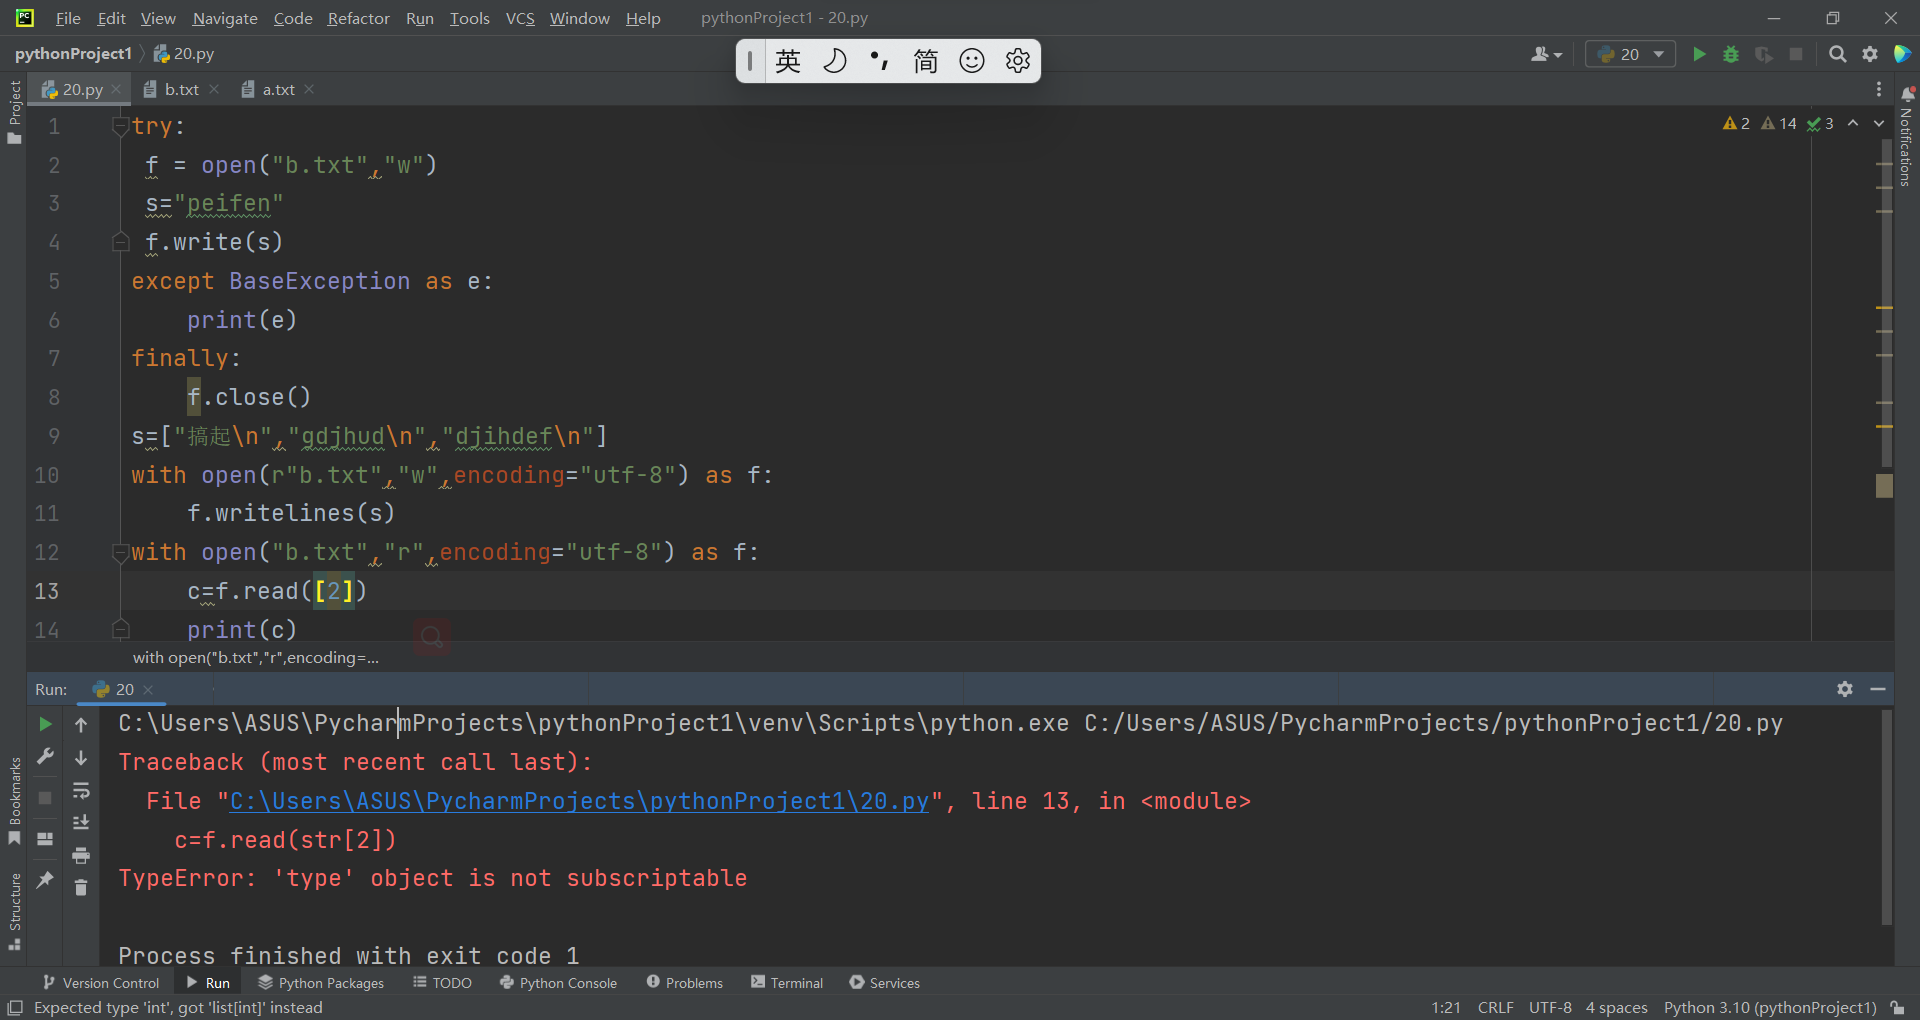1920x1020 pixels.
Task: Collapse the with block fold at line 12
Action: click(120, 553)
